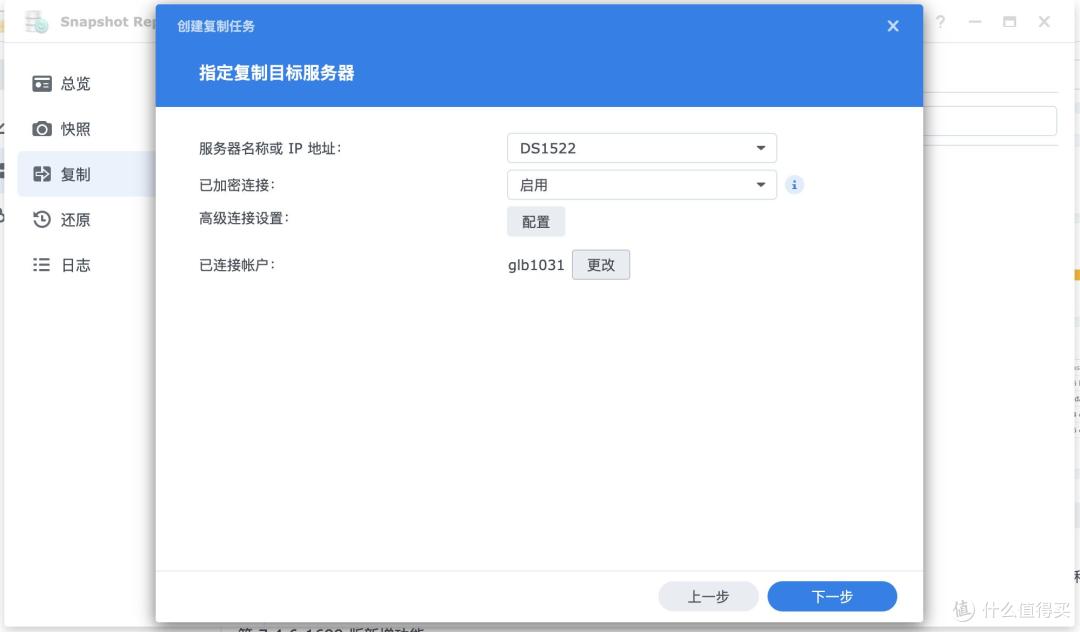This screenshot has width=1080, height=632.
Task: Click 更改 to change connected account
Action: pyautogui.click(x=601, y=265)
